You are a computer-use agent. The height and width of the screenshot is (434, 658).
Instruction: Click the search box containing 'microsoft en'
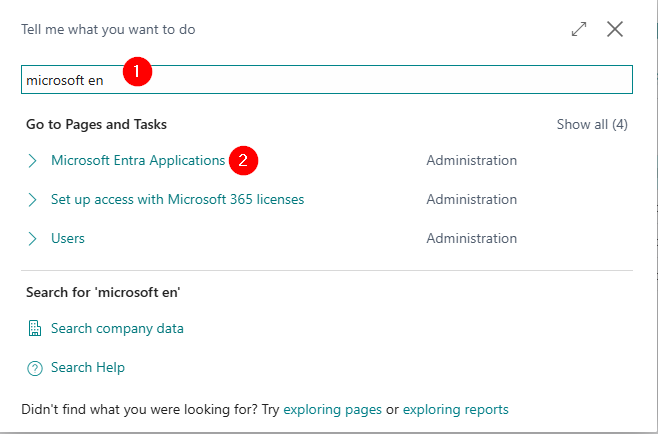tap(327, 80)
